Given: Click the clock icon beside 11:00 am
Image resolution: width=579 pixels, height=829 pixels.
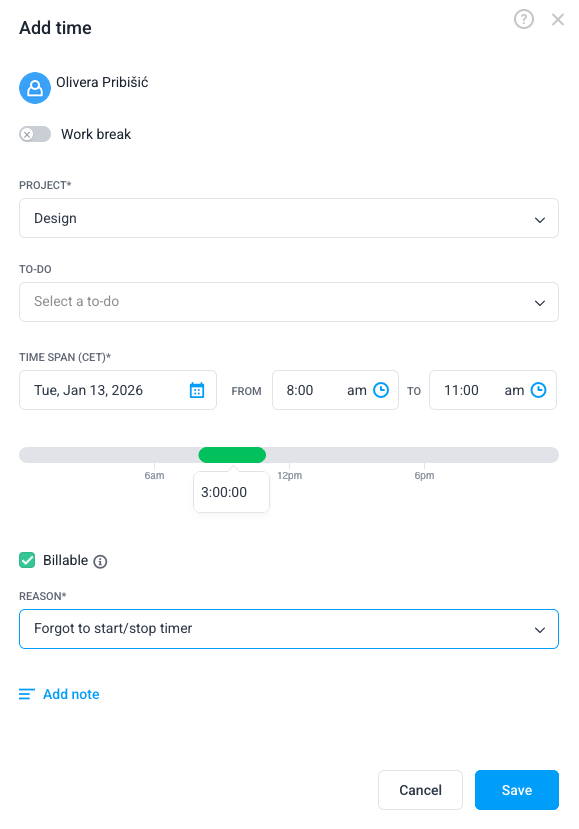Looking at the screenshot, I should 537,390.
